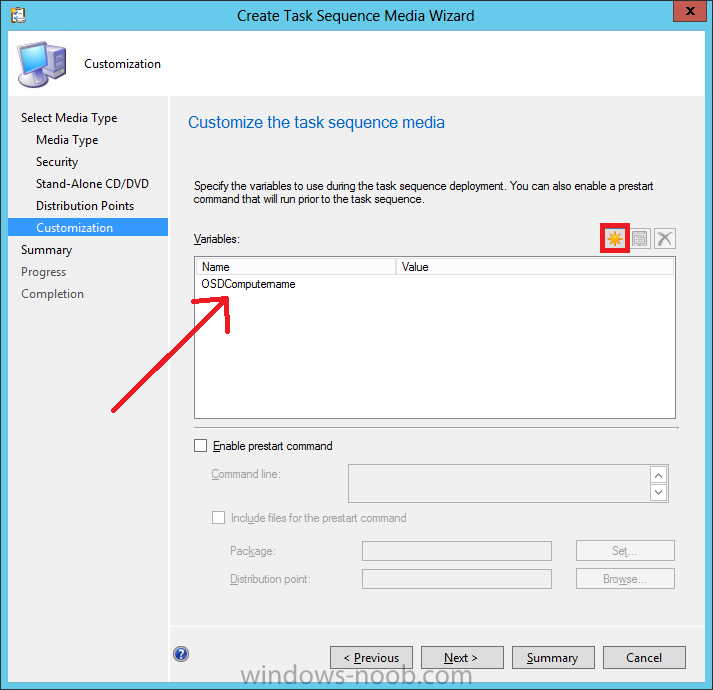
Task: Click the Browse... distribution point button
Action: [625, 579]
